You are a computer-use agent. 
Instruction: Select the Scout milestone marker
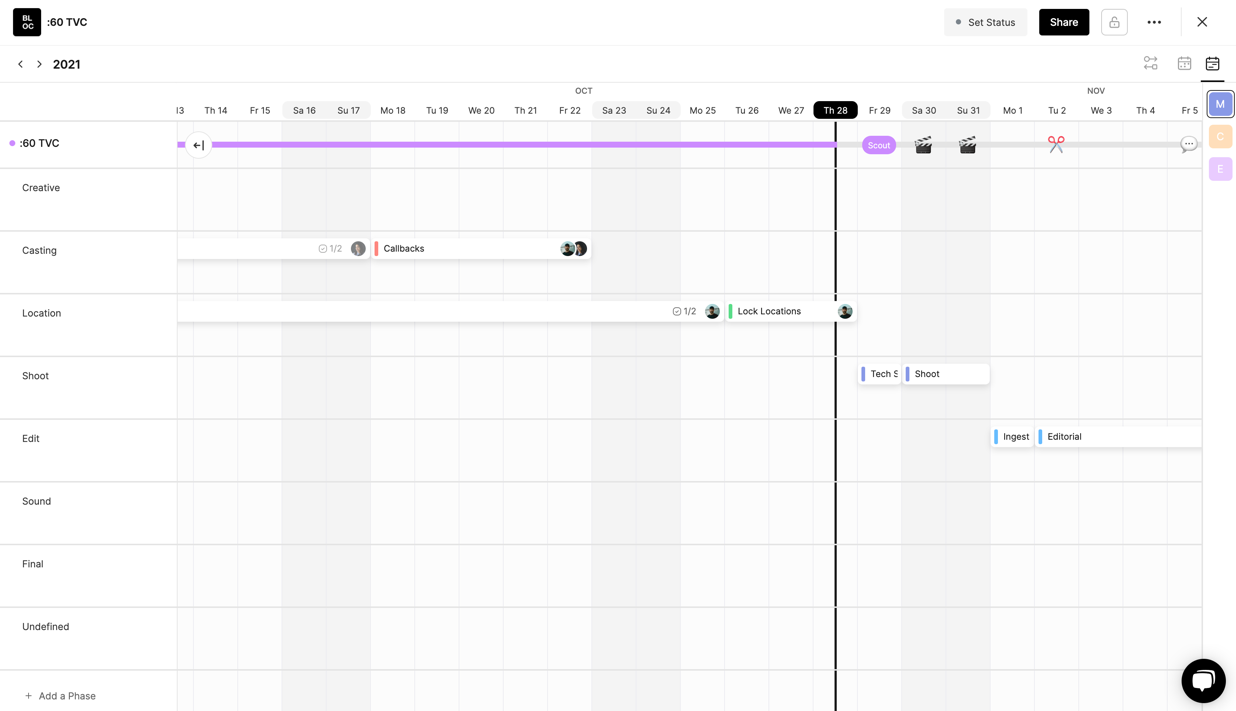pos(878,146)
